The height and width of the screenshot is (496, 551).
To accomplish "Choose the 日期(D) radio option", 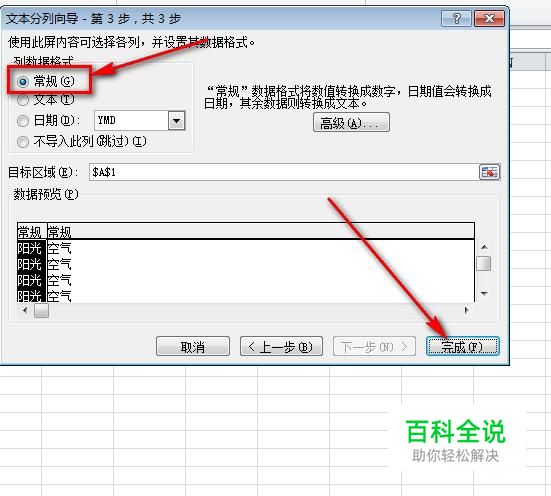I will [48, 121].
